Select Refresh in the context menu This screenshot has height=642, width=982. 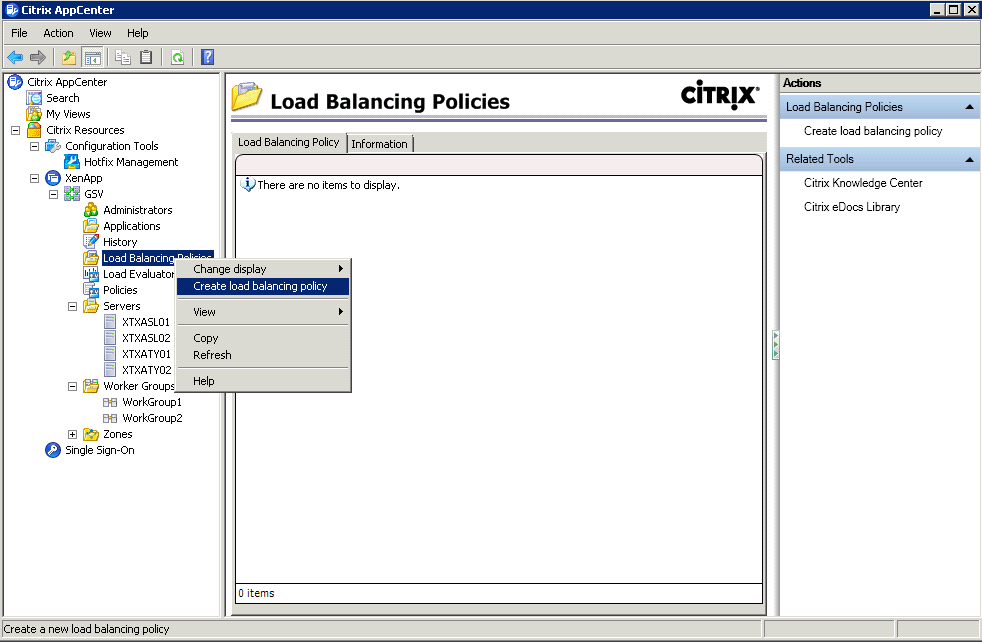[x=263, y=355]
